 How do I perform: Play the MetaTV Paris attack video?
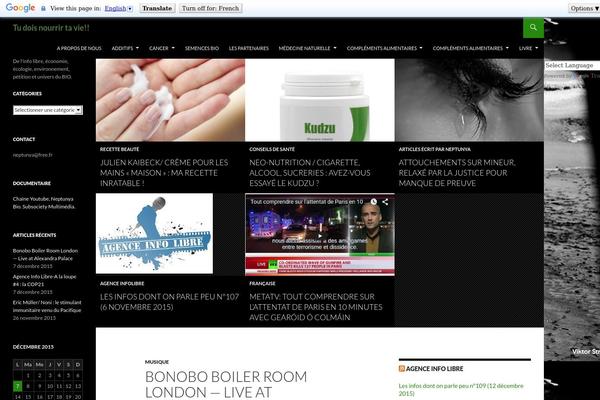pyautogui.click(x=320, y=234)
